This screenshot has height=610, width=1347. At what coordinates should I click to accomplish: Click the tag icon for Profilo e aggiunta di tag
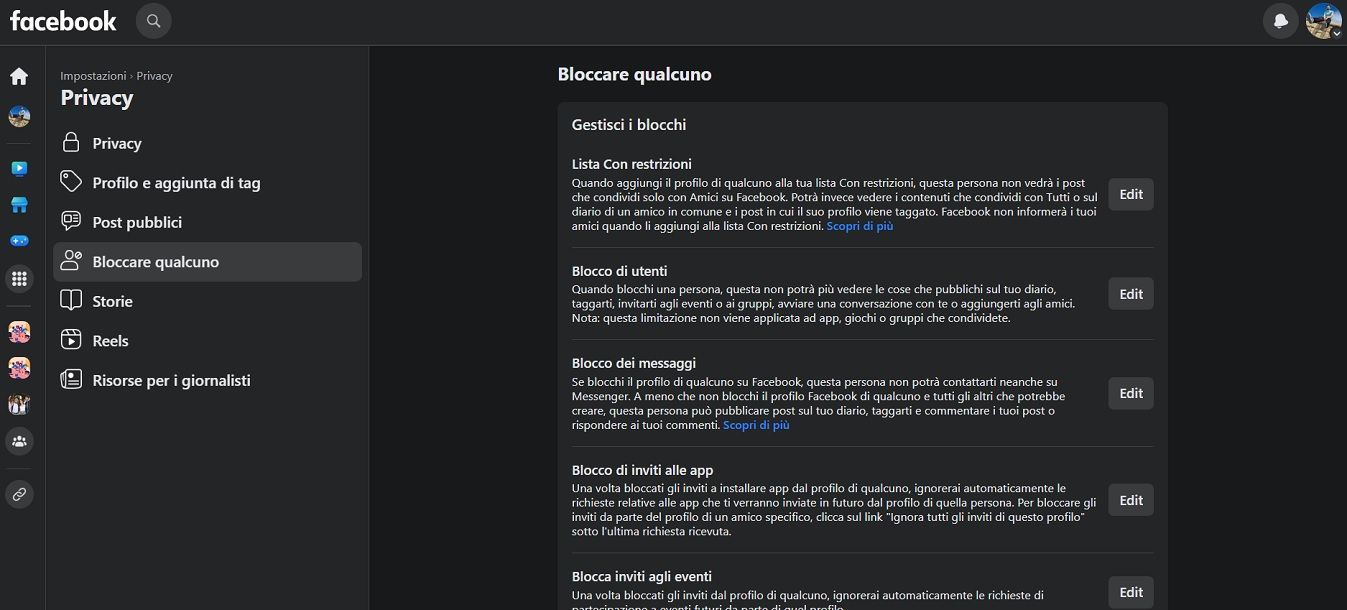[71, 182]
